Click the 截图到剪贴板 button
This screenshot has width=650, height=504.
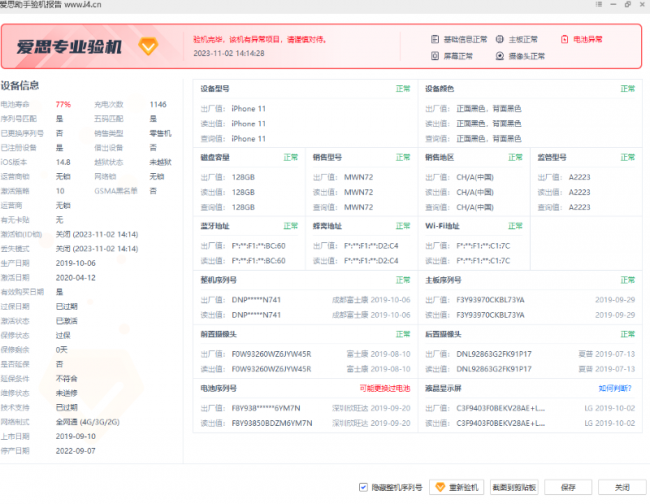coord(514,487)
